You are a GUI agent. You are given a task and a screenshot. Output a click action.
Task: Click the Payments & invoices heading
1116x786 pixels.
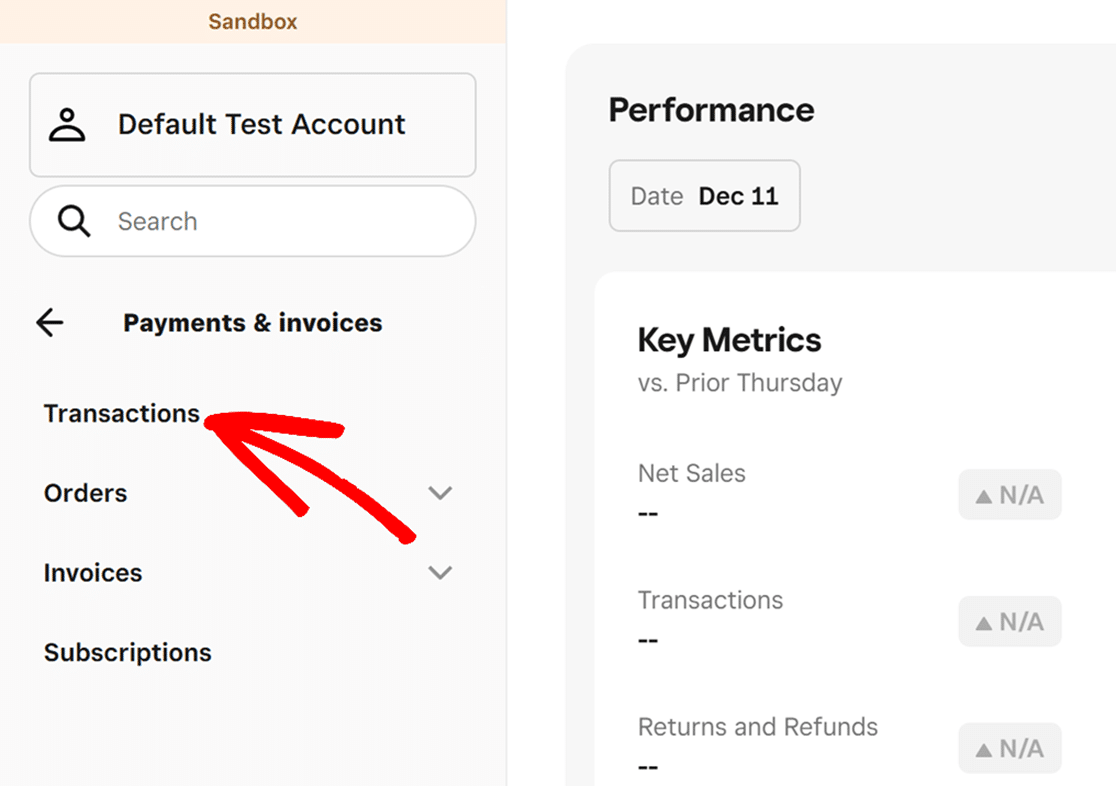click(252, 322)
